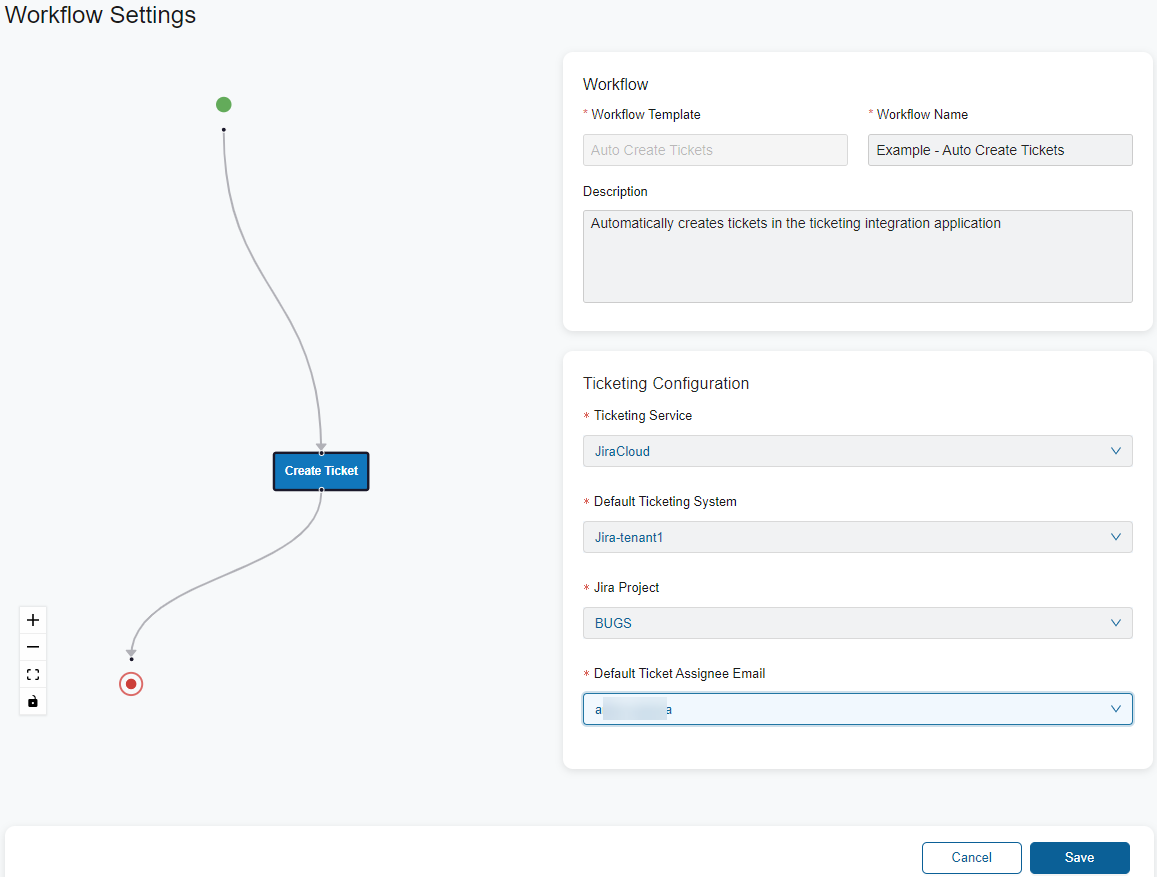
Task: Select the green start node
Action: [x=224, y=105]
